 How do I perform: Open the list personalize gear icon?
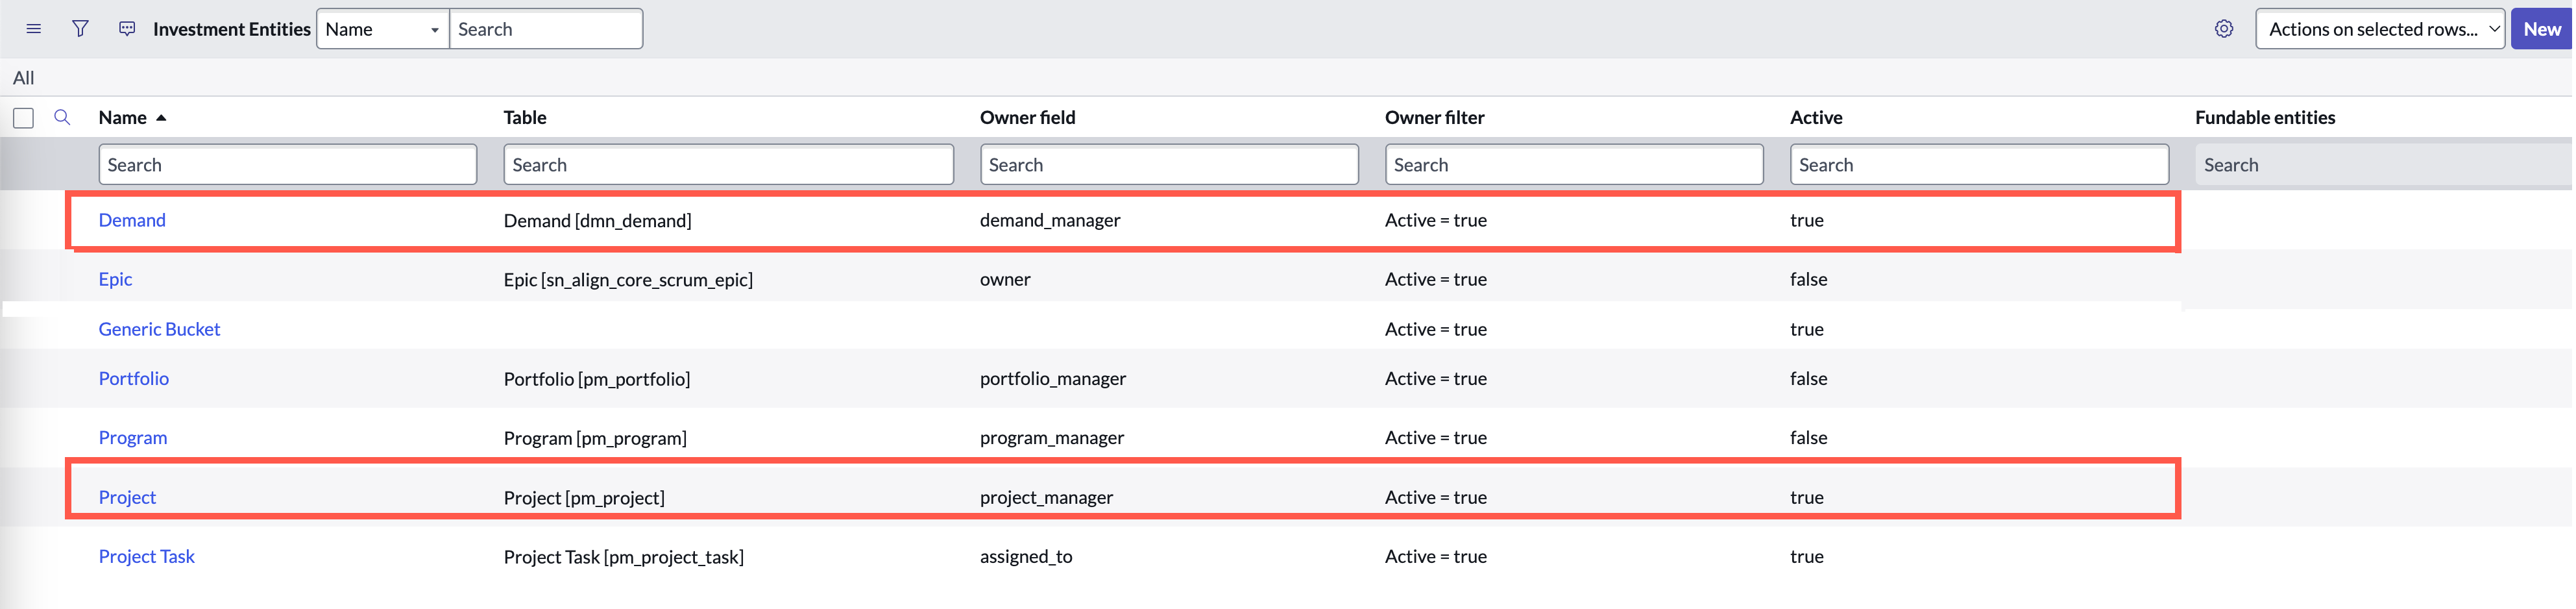(2223, 29)
